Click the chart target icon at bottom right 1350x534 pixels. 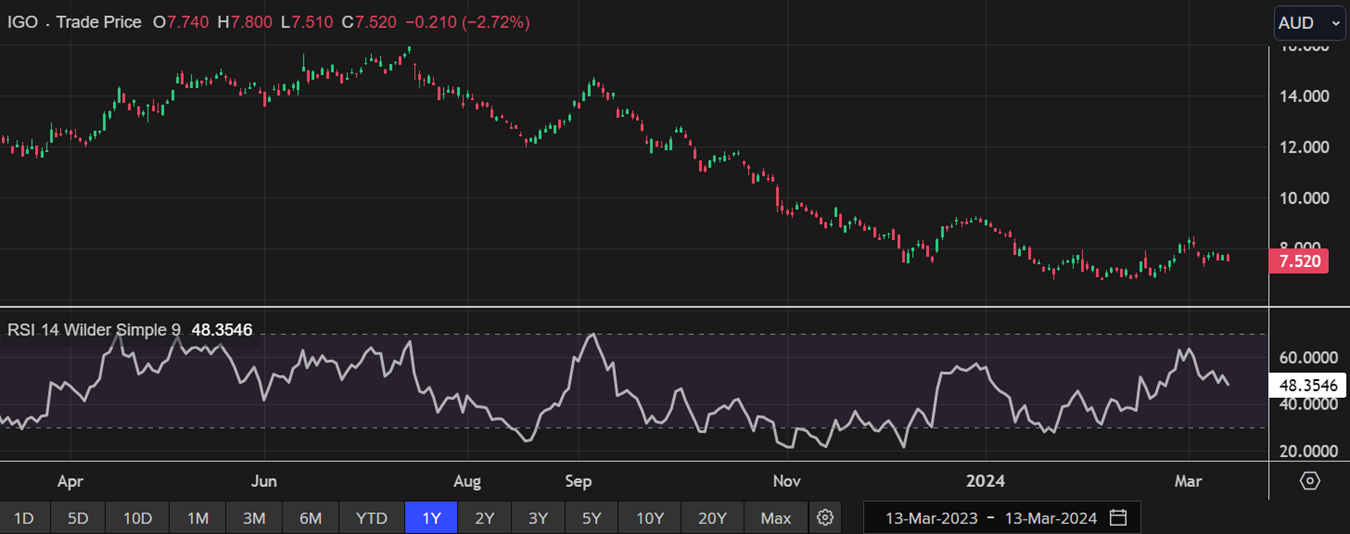coord(1309,481)
